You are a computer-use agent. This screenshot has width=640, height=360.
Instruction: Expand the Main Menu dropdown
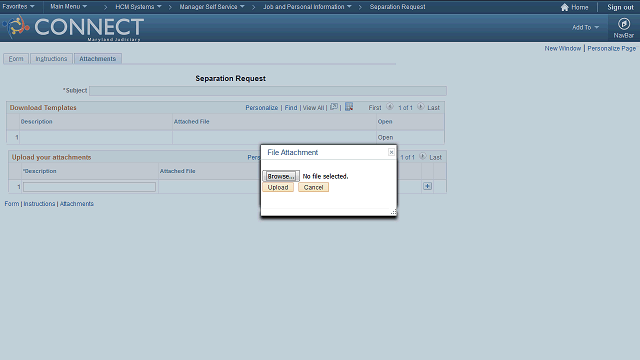(69, 7)
